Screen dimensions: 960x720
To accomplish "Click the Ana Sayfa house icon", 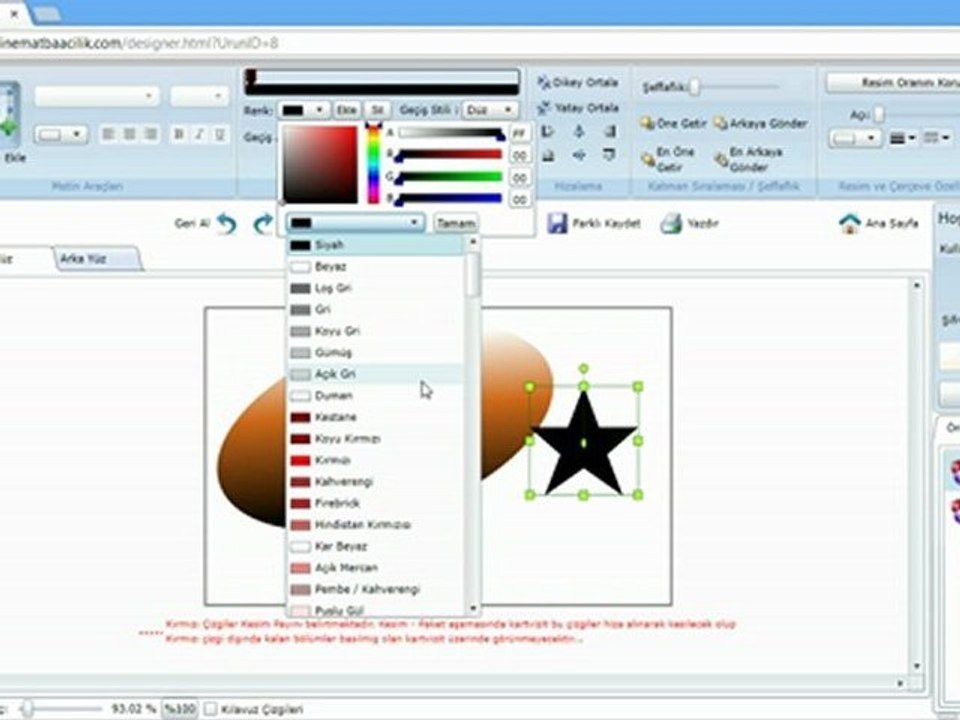I will click(849, 223).
